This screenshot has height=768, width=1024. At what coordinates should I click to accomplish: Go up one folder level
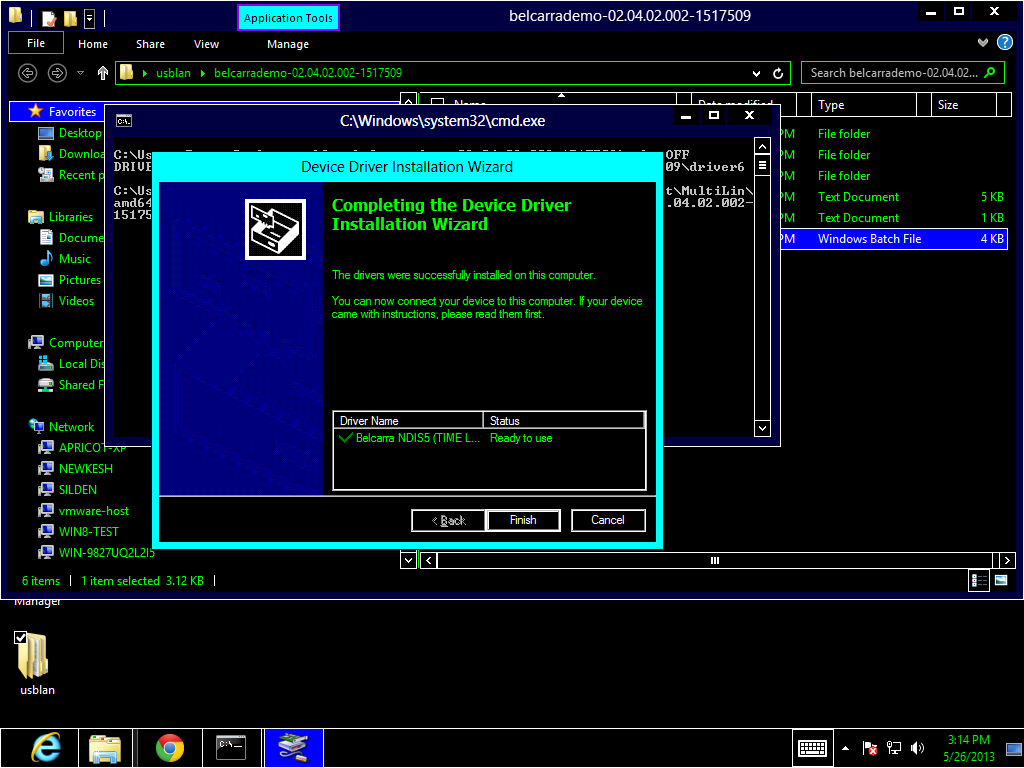tap(103, 72)
